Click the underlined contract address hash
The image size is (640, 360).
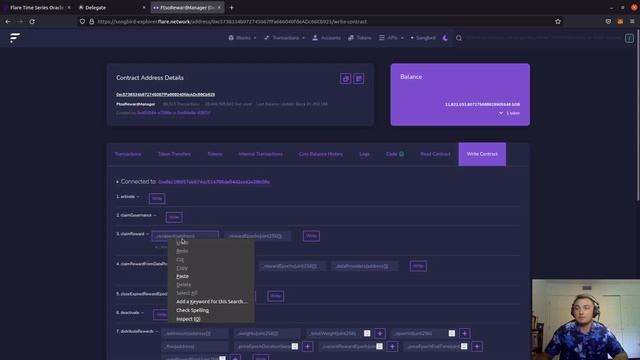pos(165,95)
